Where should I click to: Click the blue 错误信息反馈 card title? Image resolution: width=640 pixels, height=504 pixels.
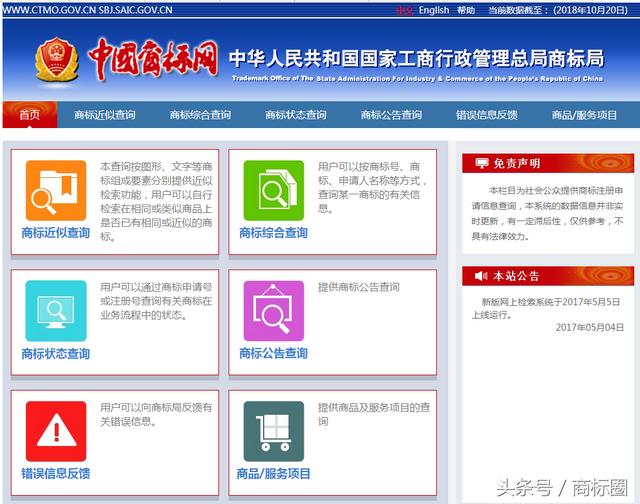coord(56,473)
